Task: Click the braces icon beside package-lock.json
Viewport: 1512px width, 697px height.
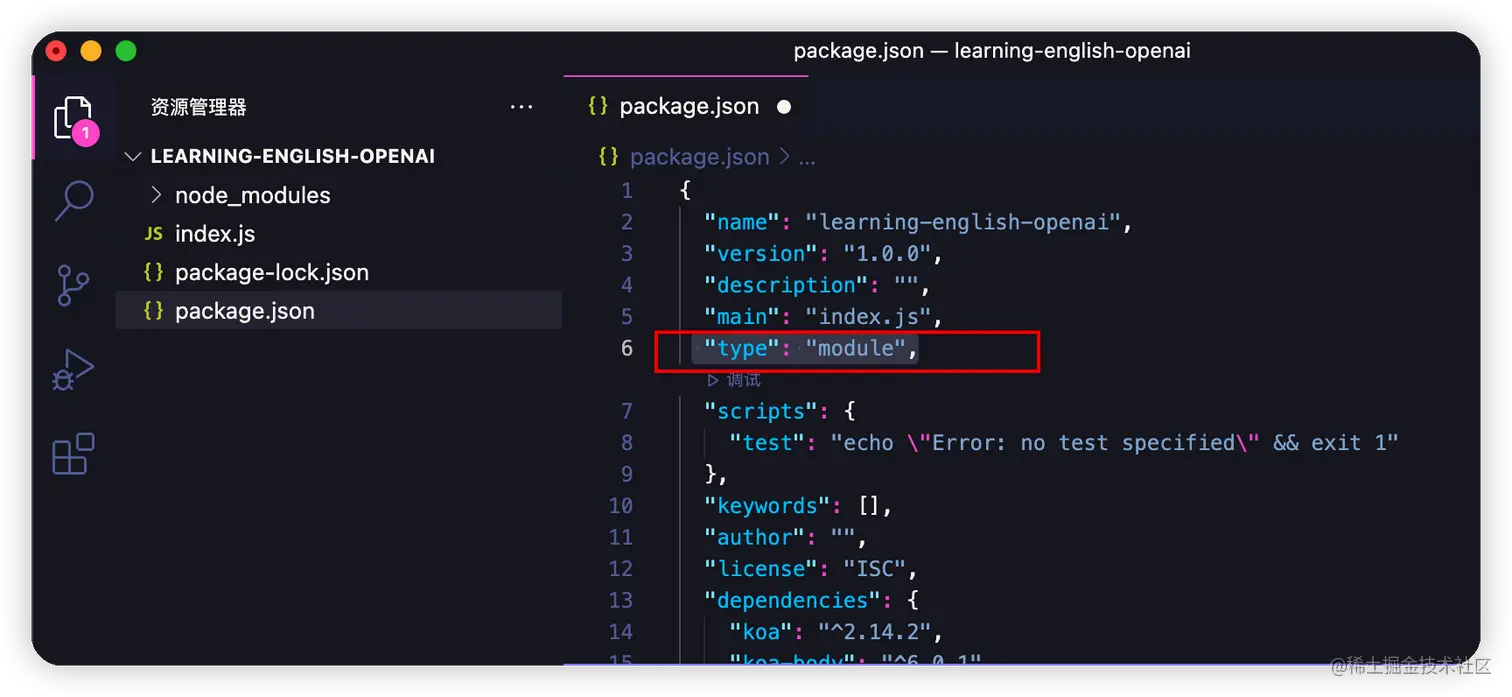Action: point(153,272)
